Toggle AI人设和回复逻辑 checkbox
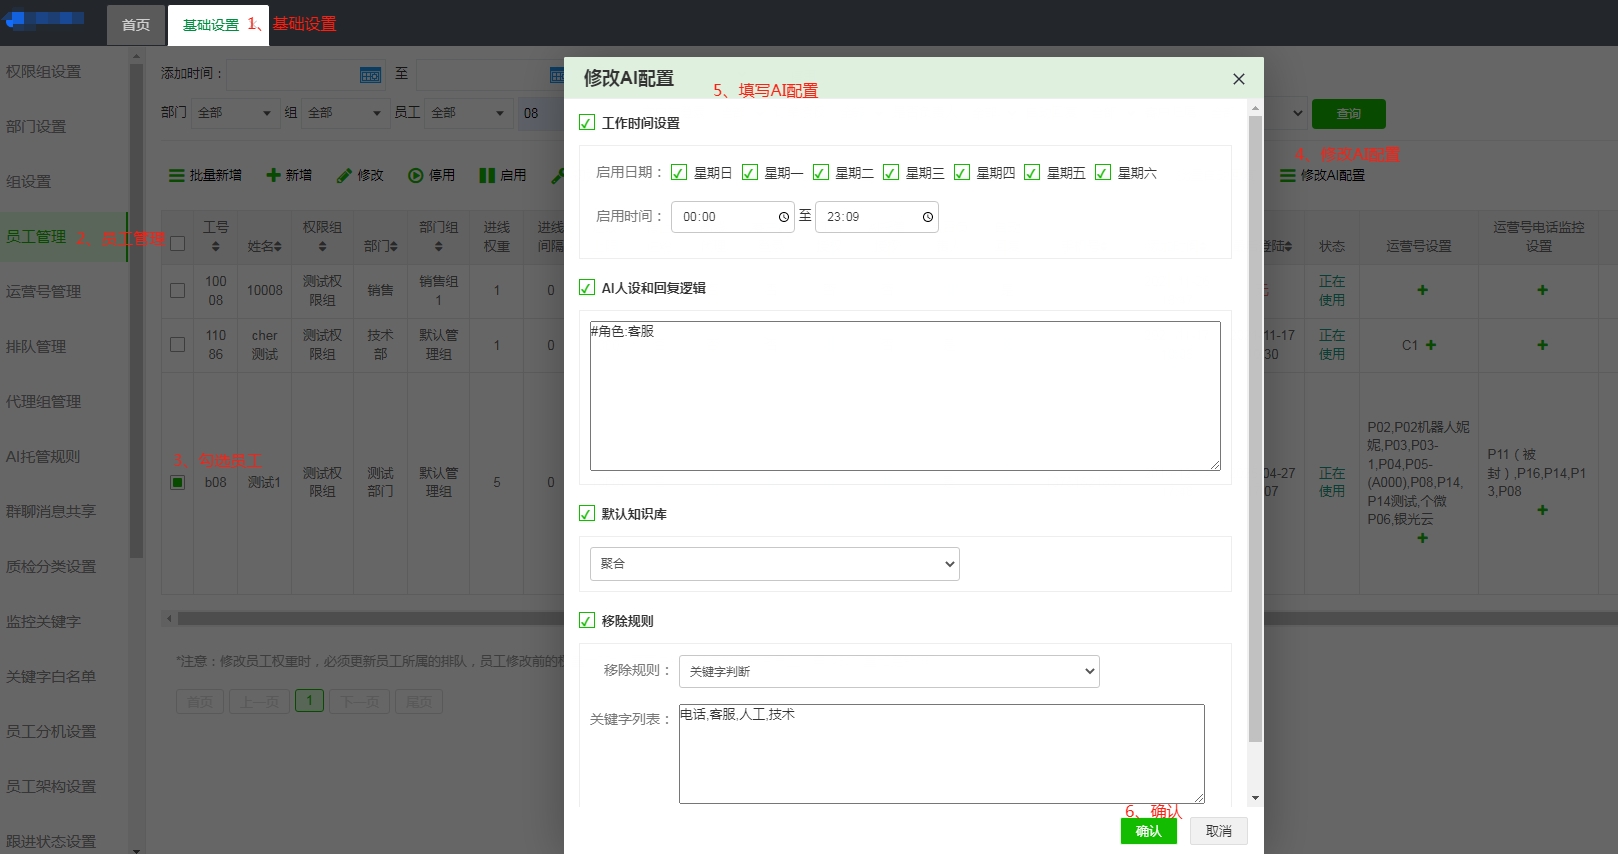Image resolution: width=1618 pixels, height=854 pixels. pyautogui.click(x=587, y=287)
